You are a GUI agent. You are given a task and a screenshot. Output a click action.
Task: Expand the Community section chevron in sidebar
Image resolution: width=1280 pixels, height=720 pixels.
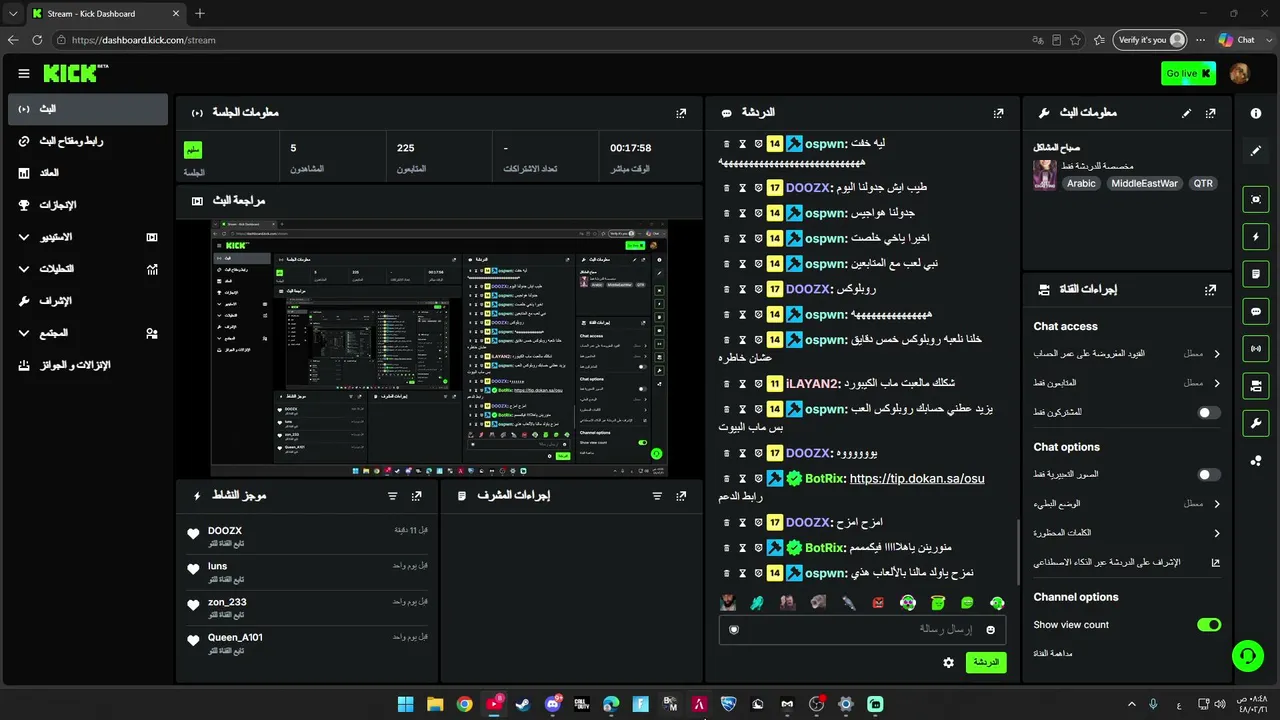point(24,333)
